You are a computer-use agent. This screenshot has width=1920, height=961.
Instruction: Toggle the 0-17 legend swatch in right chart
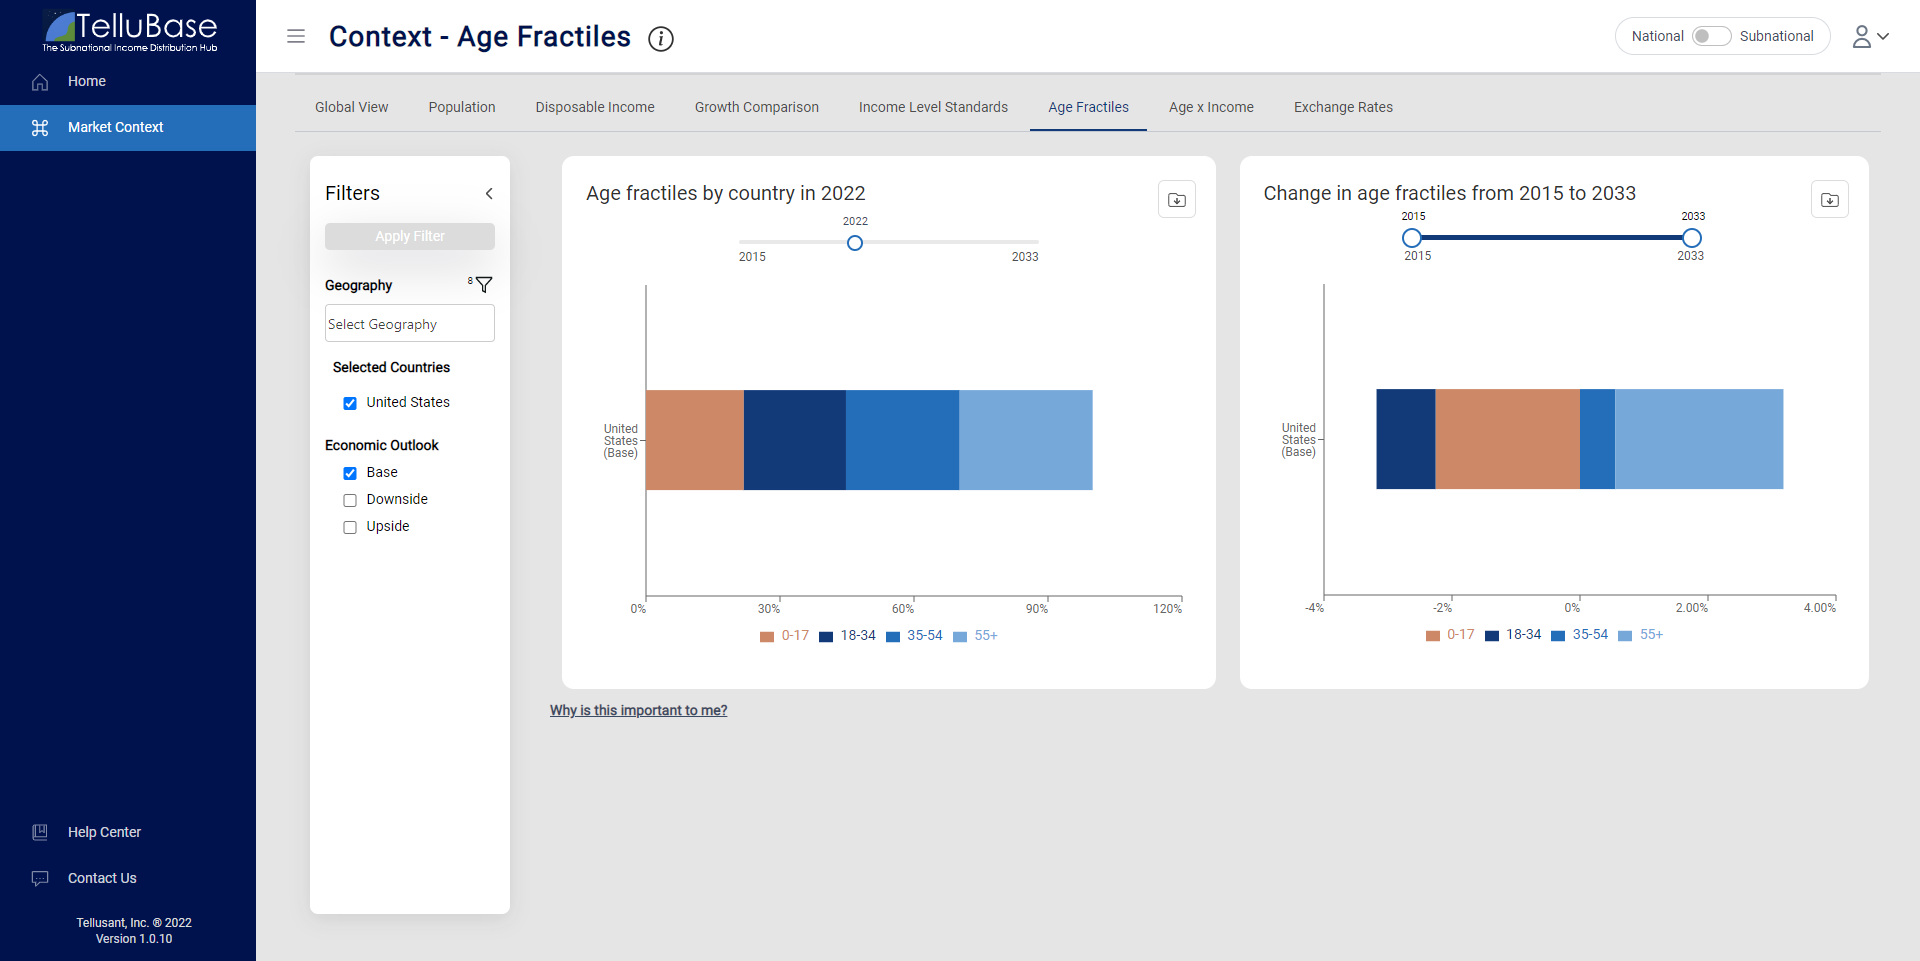[1433, 636]
